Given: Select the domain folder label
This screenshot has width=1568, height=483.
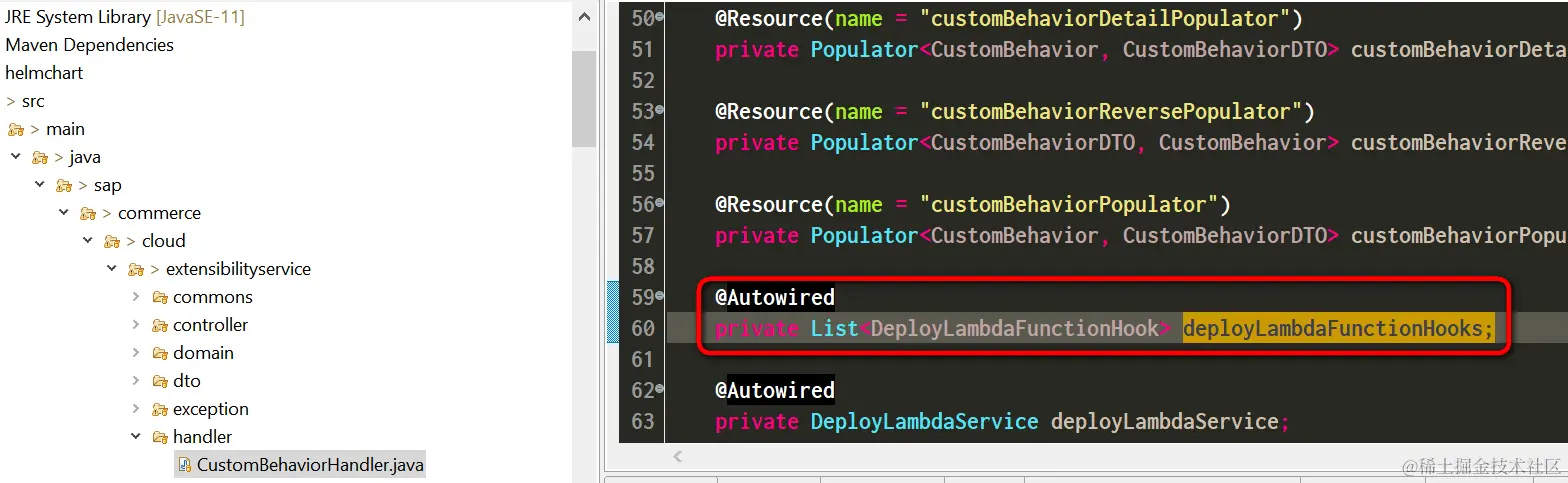Looking at the screenshot, I should 203,353.
